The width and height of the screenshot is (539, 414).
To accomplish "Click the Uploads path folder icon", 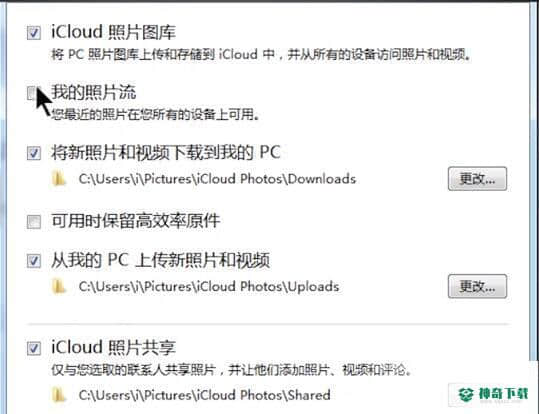I will [x=59, y=286].
